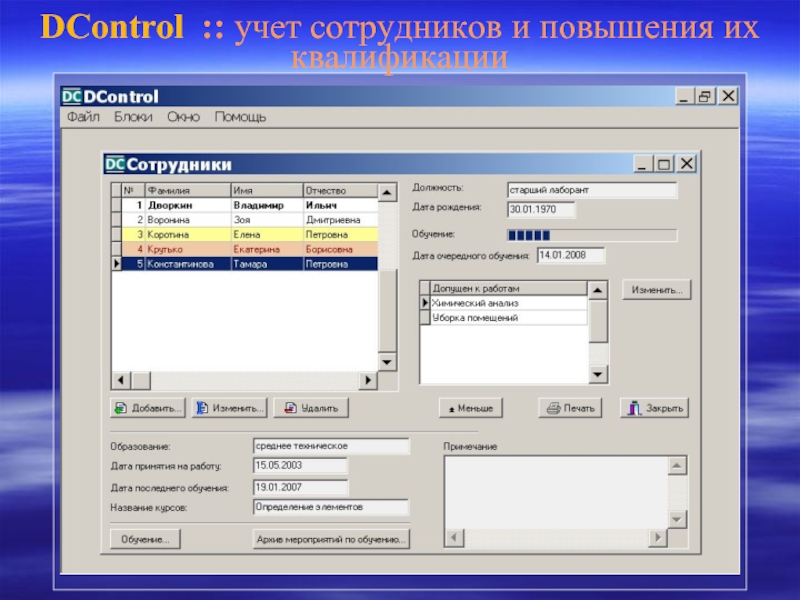Click the DC icon in Сотрудники title bar
The height and width of the screenshot is (600, 800).
pyautogui.click(x=115, y=164)
